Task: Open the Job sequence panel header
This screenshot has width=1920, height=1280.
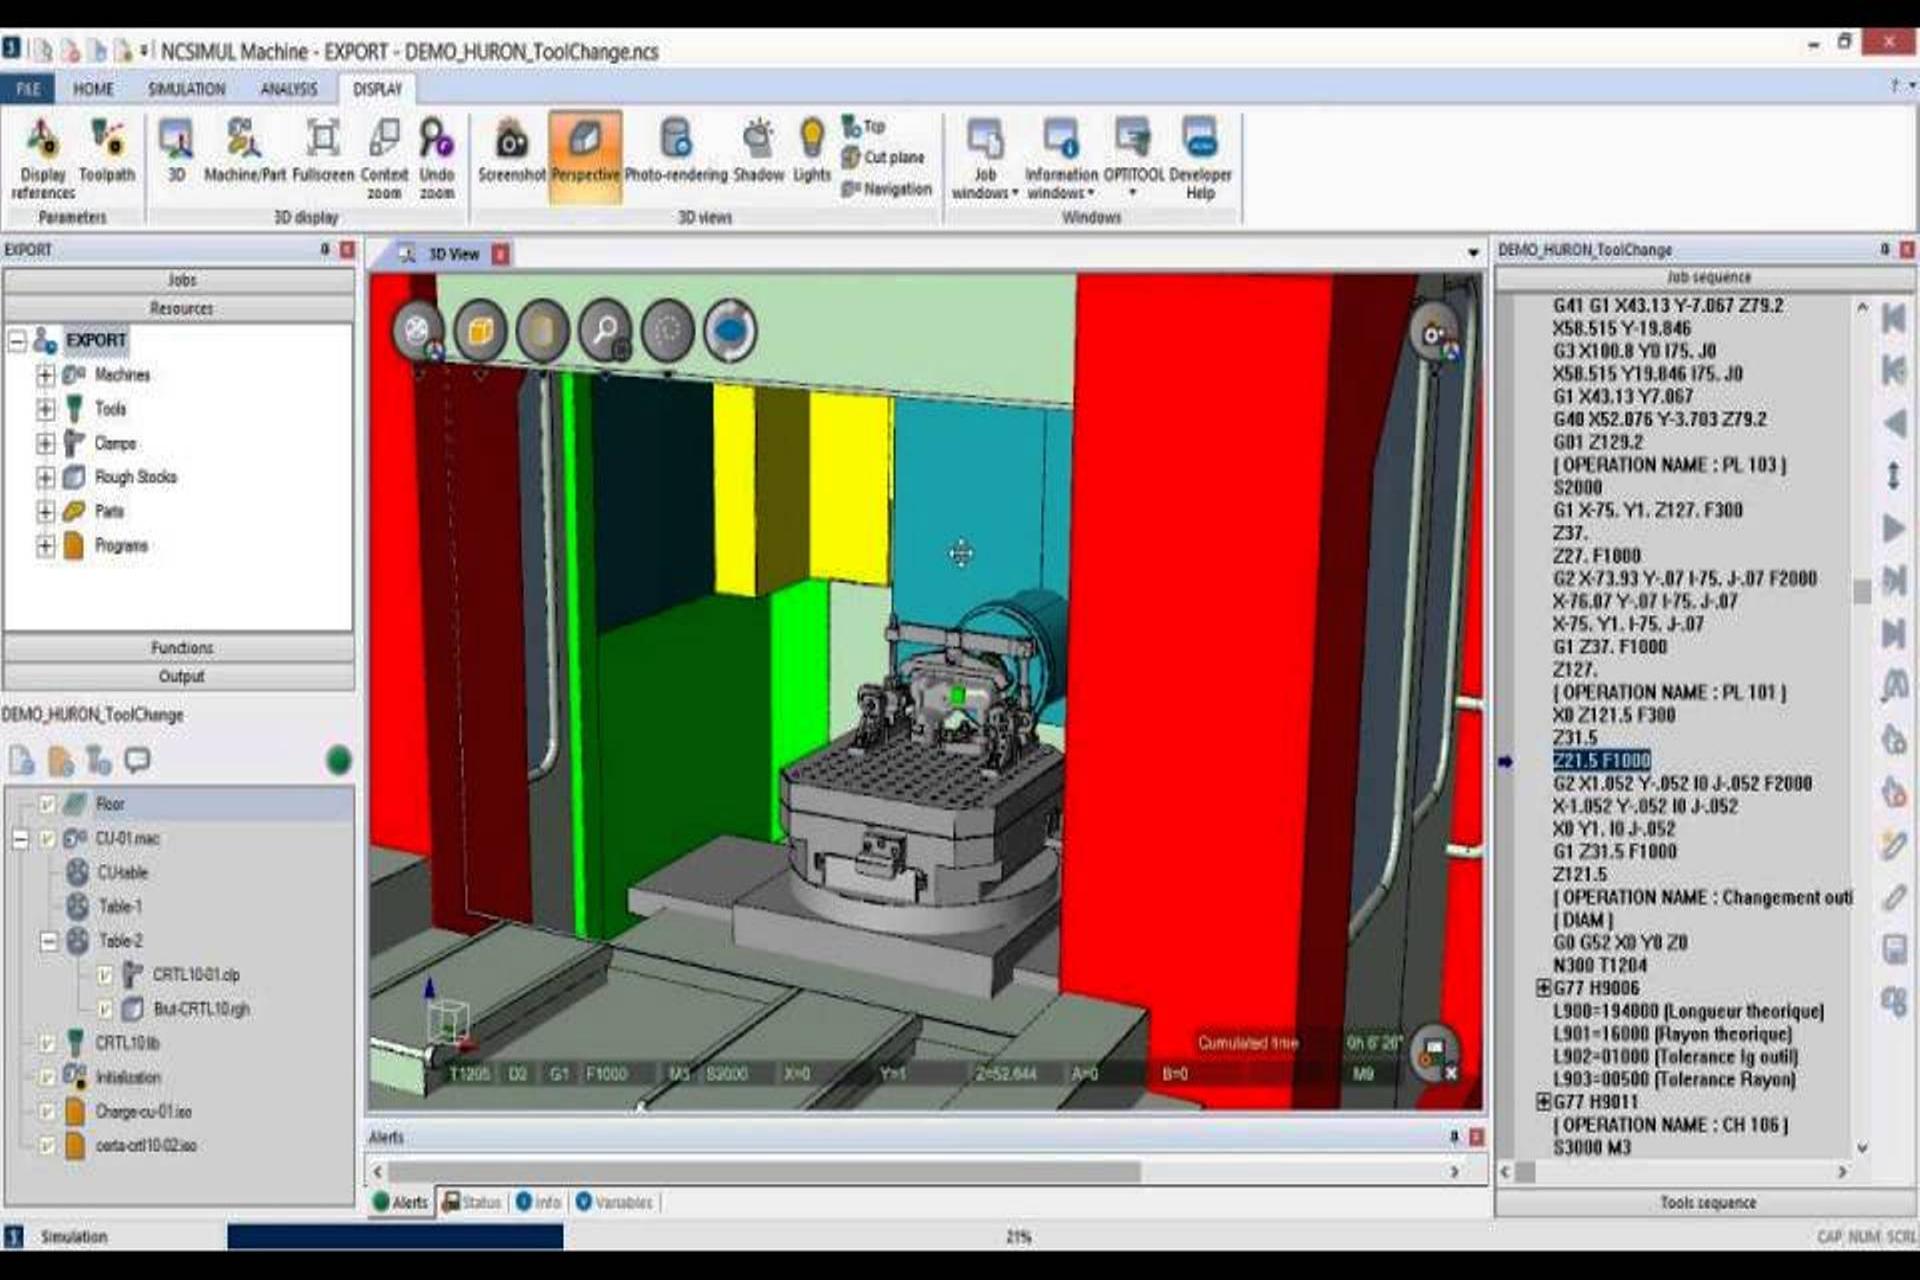Action: pyautogui.click(x=1708, y=277)
